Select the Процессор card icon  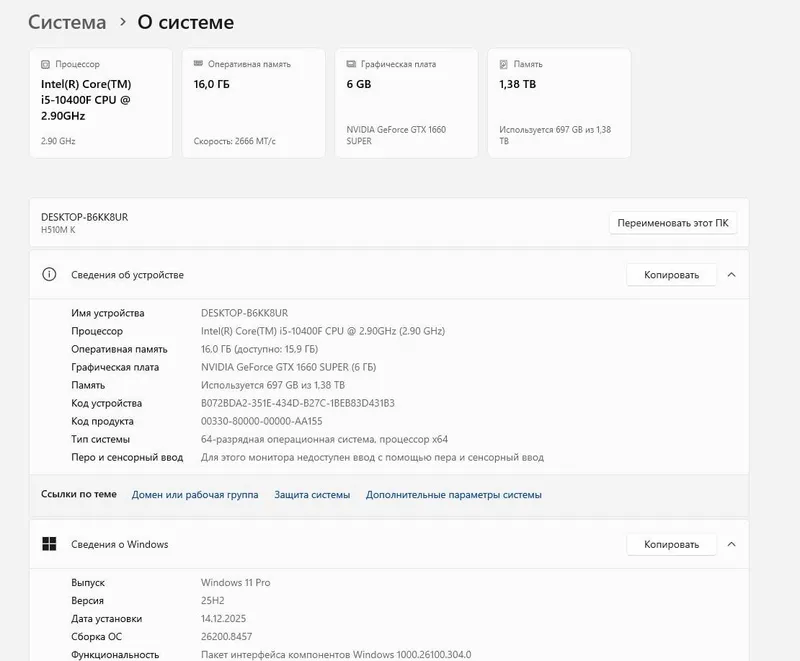[45, 64]
